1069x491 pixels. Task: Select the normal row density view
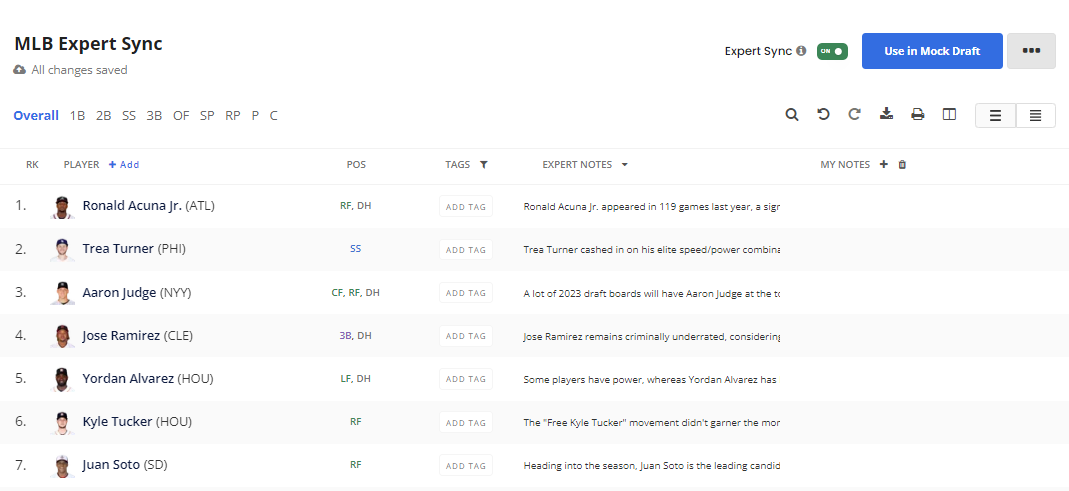(x=995, y=116)
